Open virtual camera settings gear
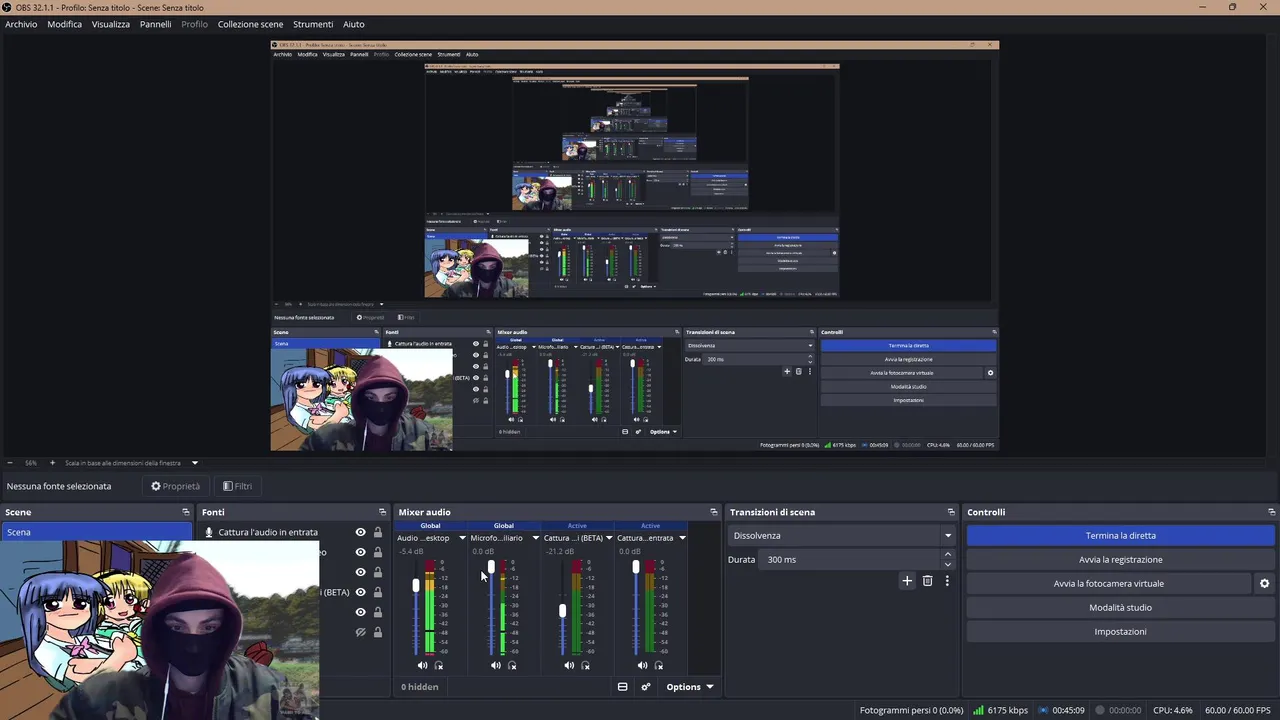This screenshot has height=720, width=1280. 1264,583
